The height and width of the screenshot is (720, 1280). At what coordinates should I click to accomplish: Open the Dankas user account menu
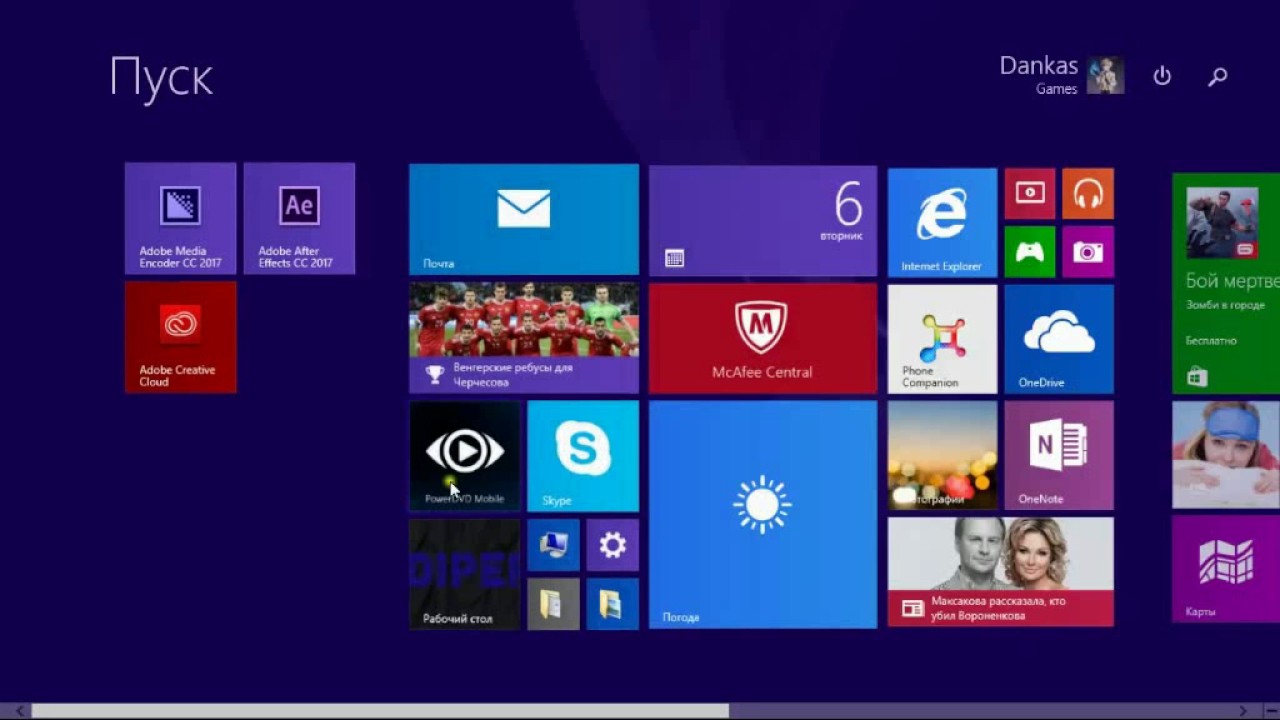[1062, 76]
